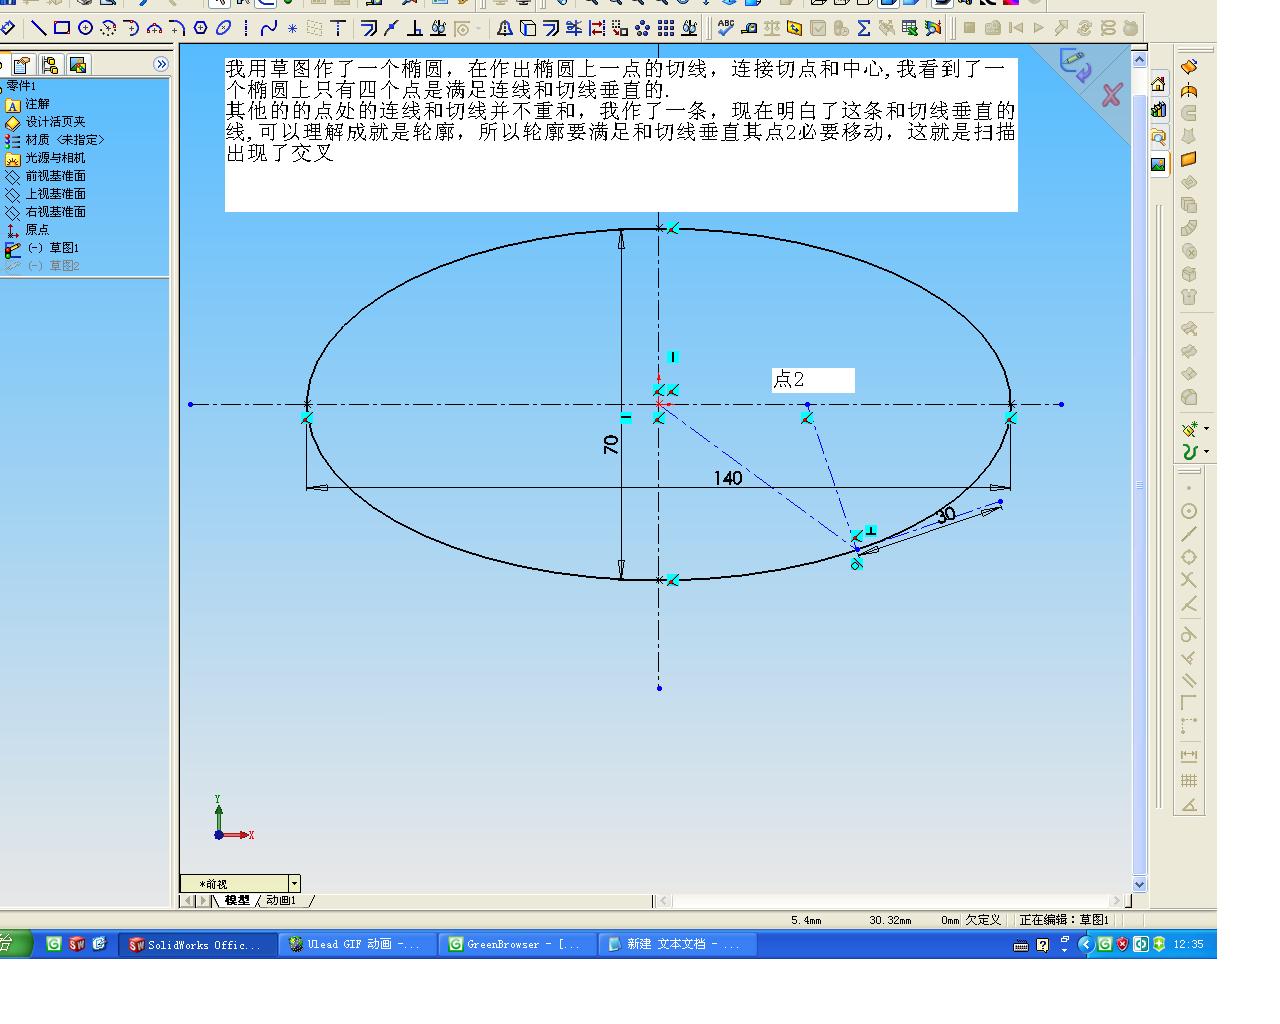1280x1024 pixels.
Task: Open the File Explorer task pane tab
Action: pyautogui.click(x=1158, y=136)
